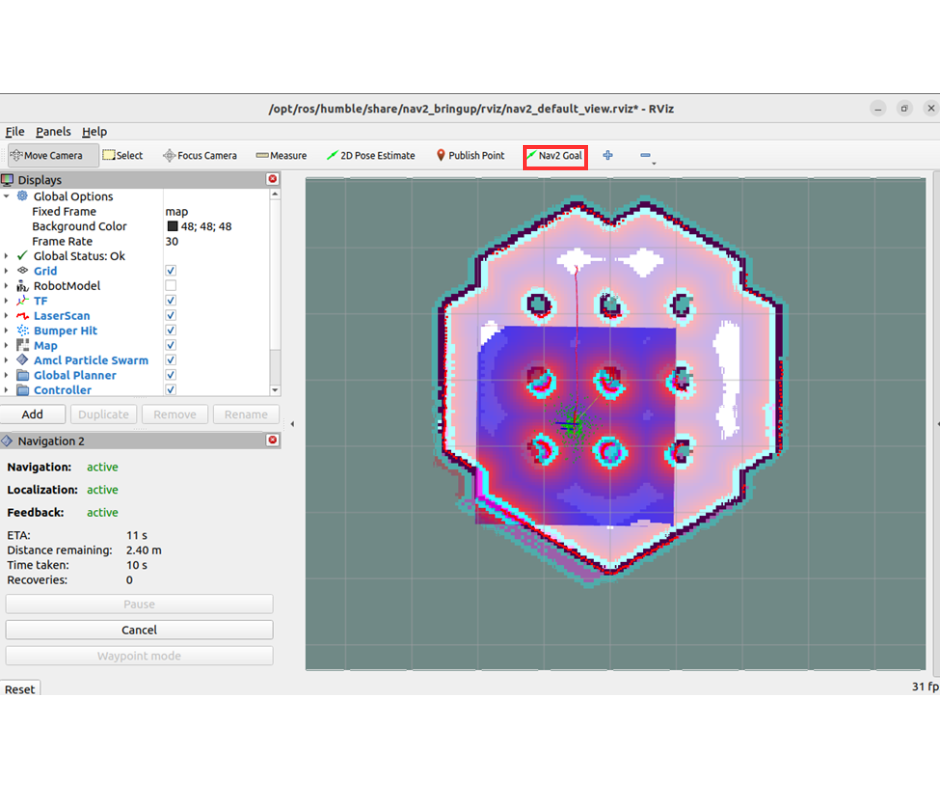Screen dimensions: 940x788
Task: Pick the Measure tool
Action: point(281,156)
